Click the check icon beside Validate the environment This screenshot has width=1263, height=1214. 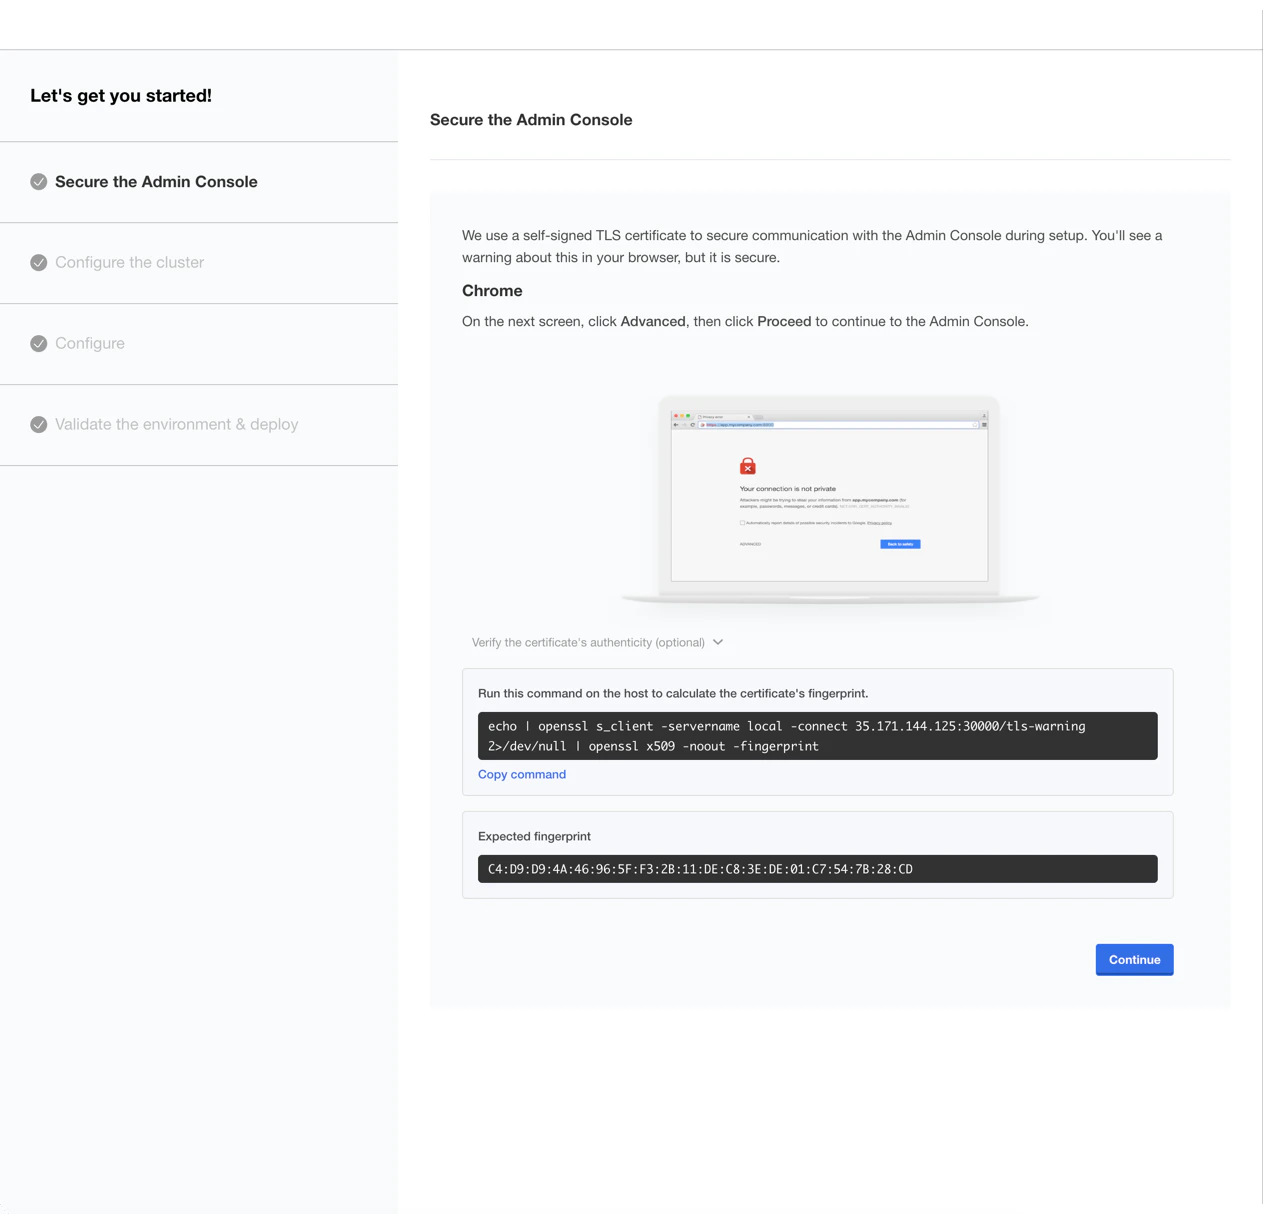tap(38, 424)
